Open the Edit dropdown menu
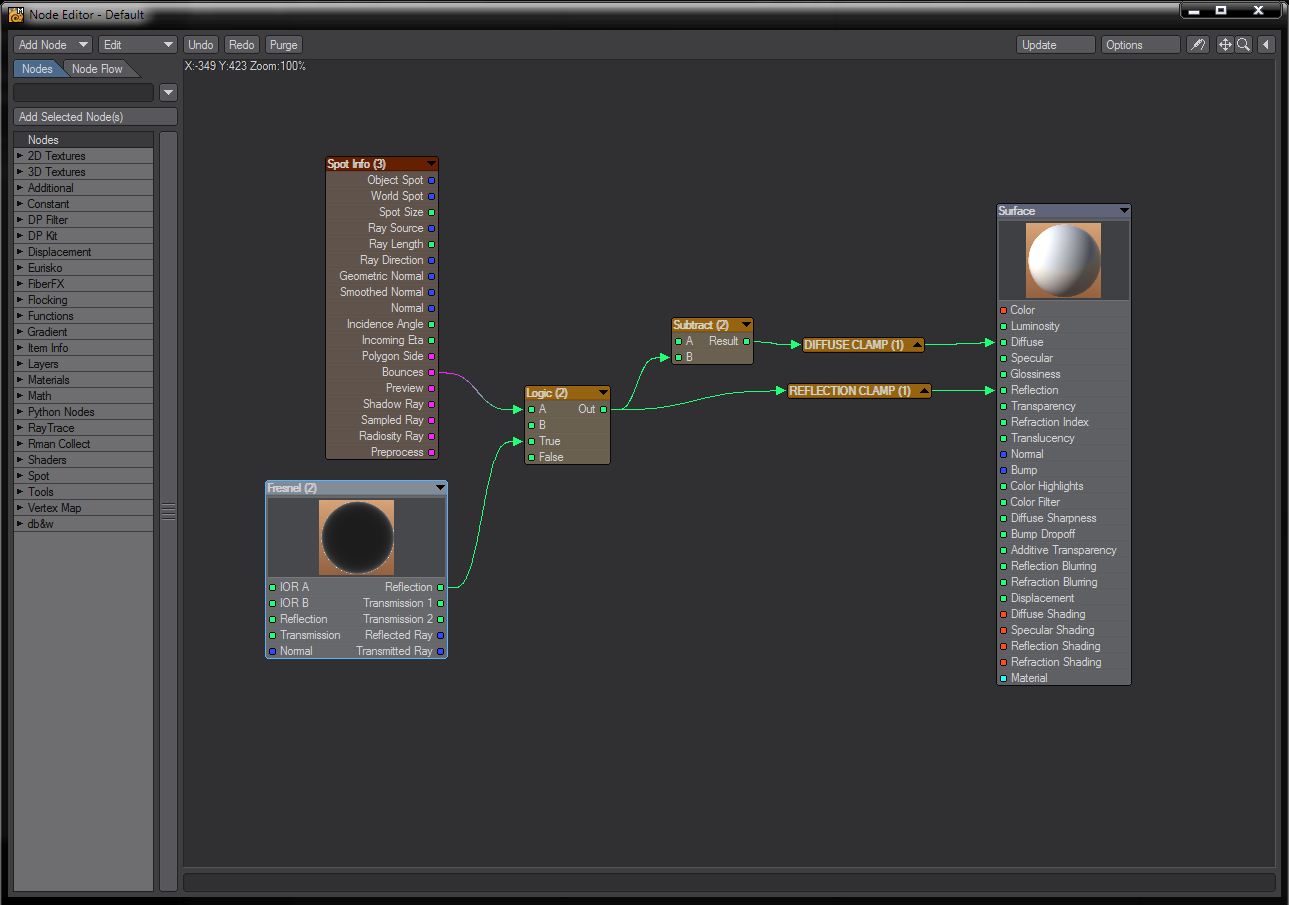Screen dimensions: 1289x905 (x=138, y=45)
